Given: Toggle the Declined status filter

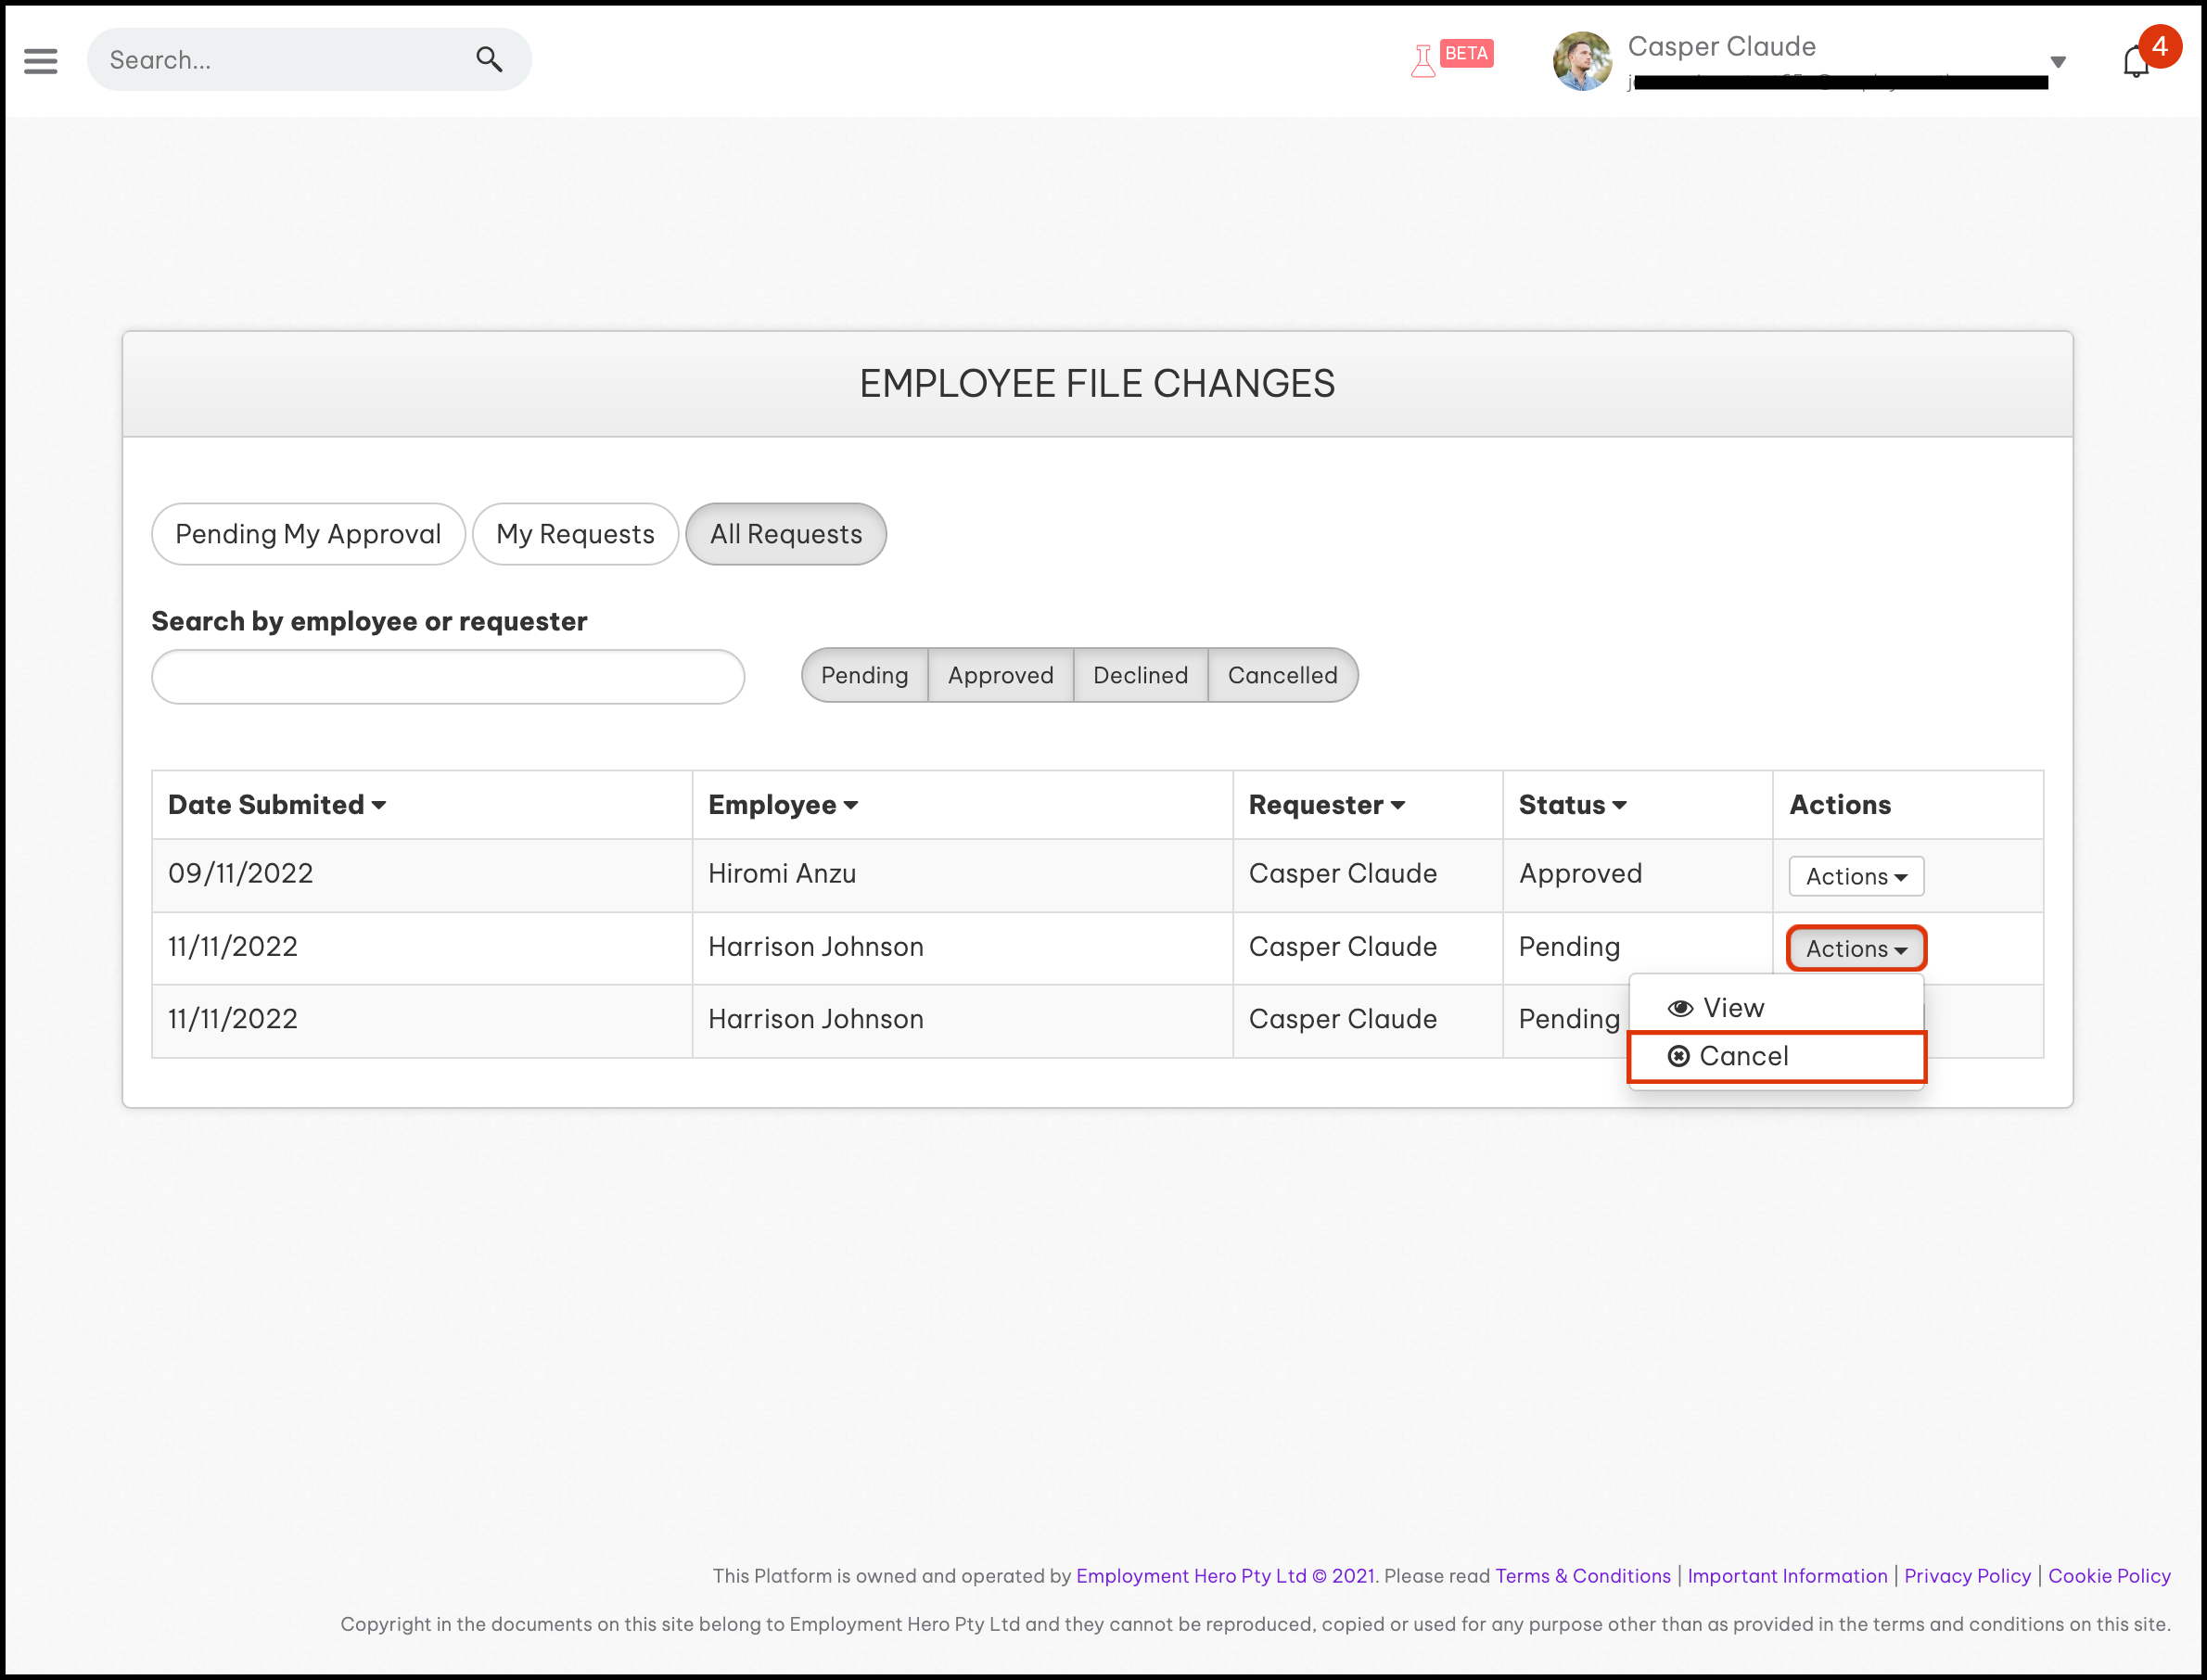Looking at the screenshot, I should [1140, 675].
